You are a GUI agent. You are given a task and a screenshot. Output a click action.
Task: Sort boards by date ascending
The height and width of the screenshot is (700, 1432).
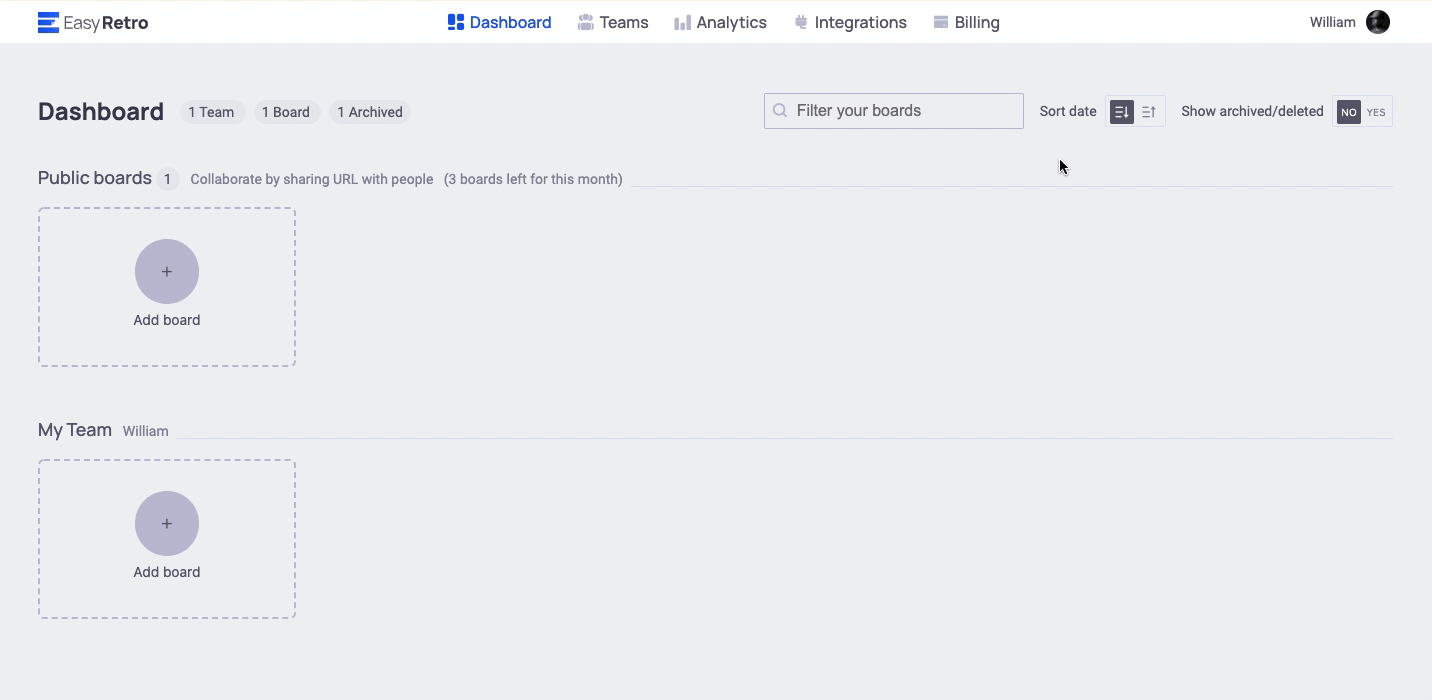tap(1149, 112)
